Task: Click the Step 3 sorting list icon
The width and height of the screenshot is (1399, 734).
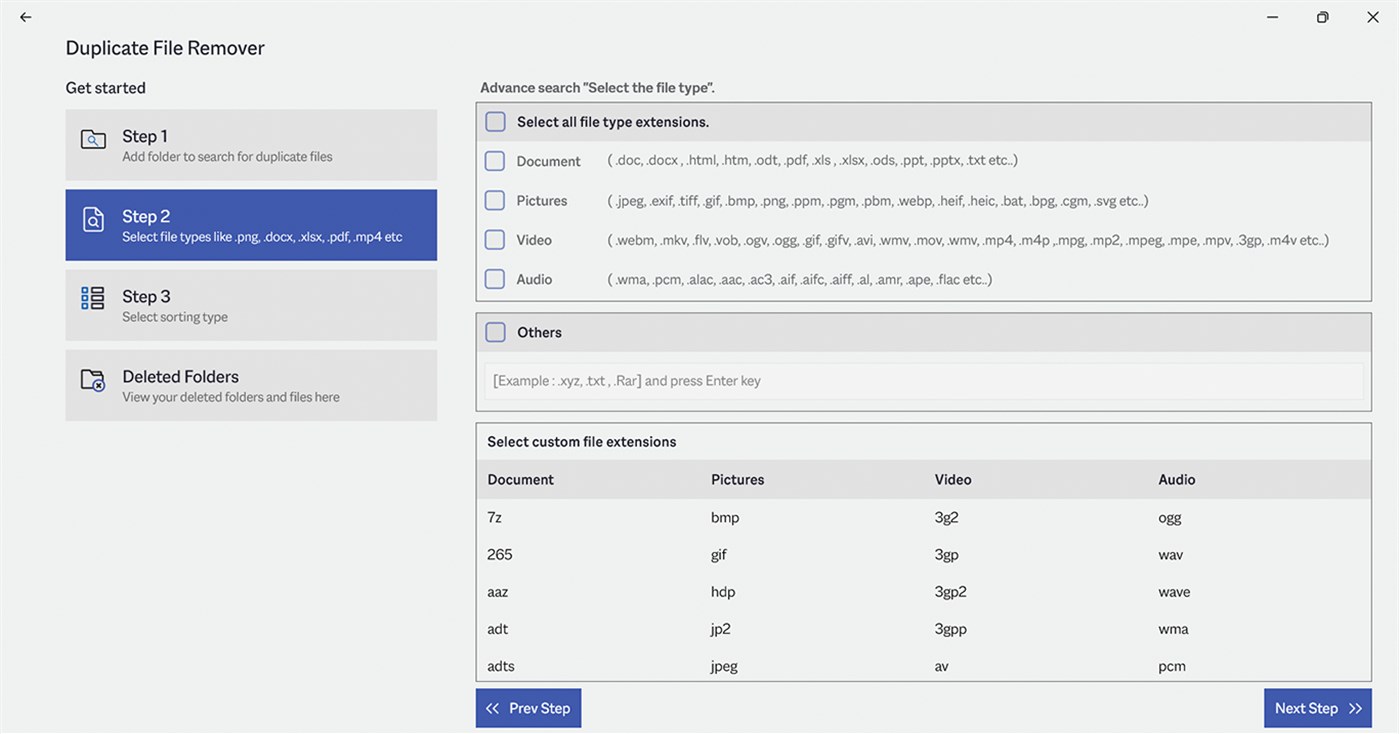Action: 93,299
